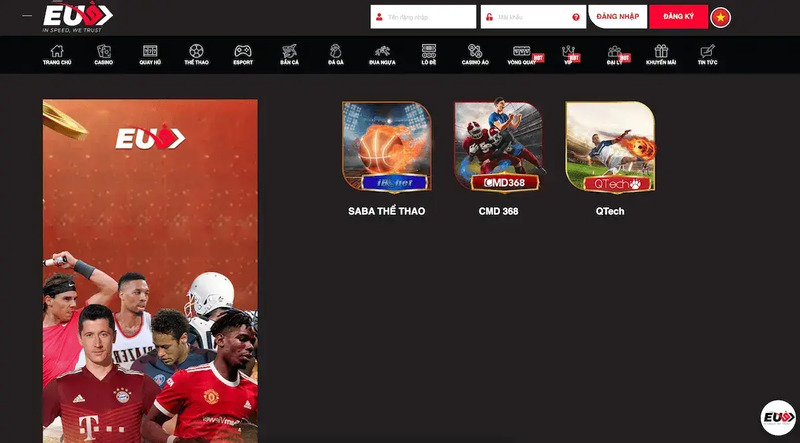Screen dimensions: 800x443
Task: Click the password help question mark icon
Action: point(576,17)
